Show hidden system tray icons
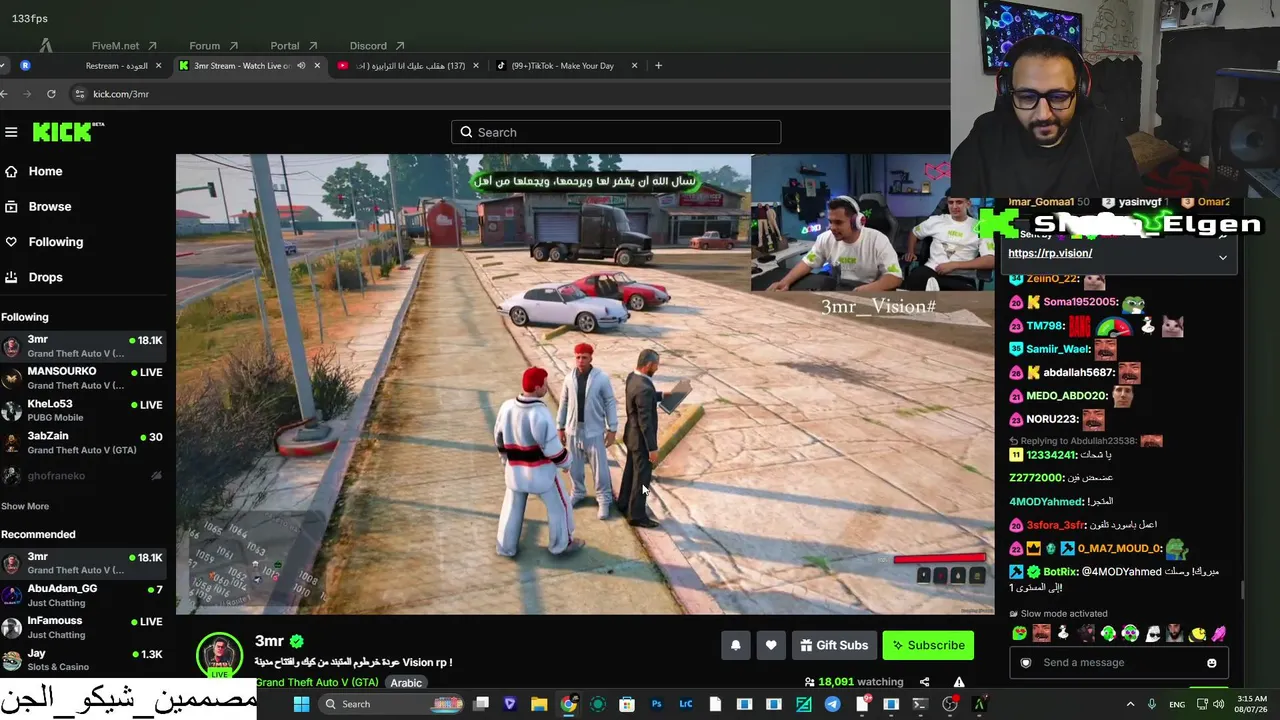The height and width of the screenshot is (720, 1280). [1131, 704]
